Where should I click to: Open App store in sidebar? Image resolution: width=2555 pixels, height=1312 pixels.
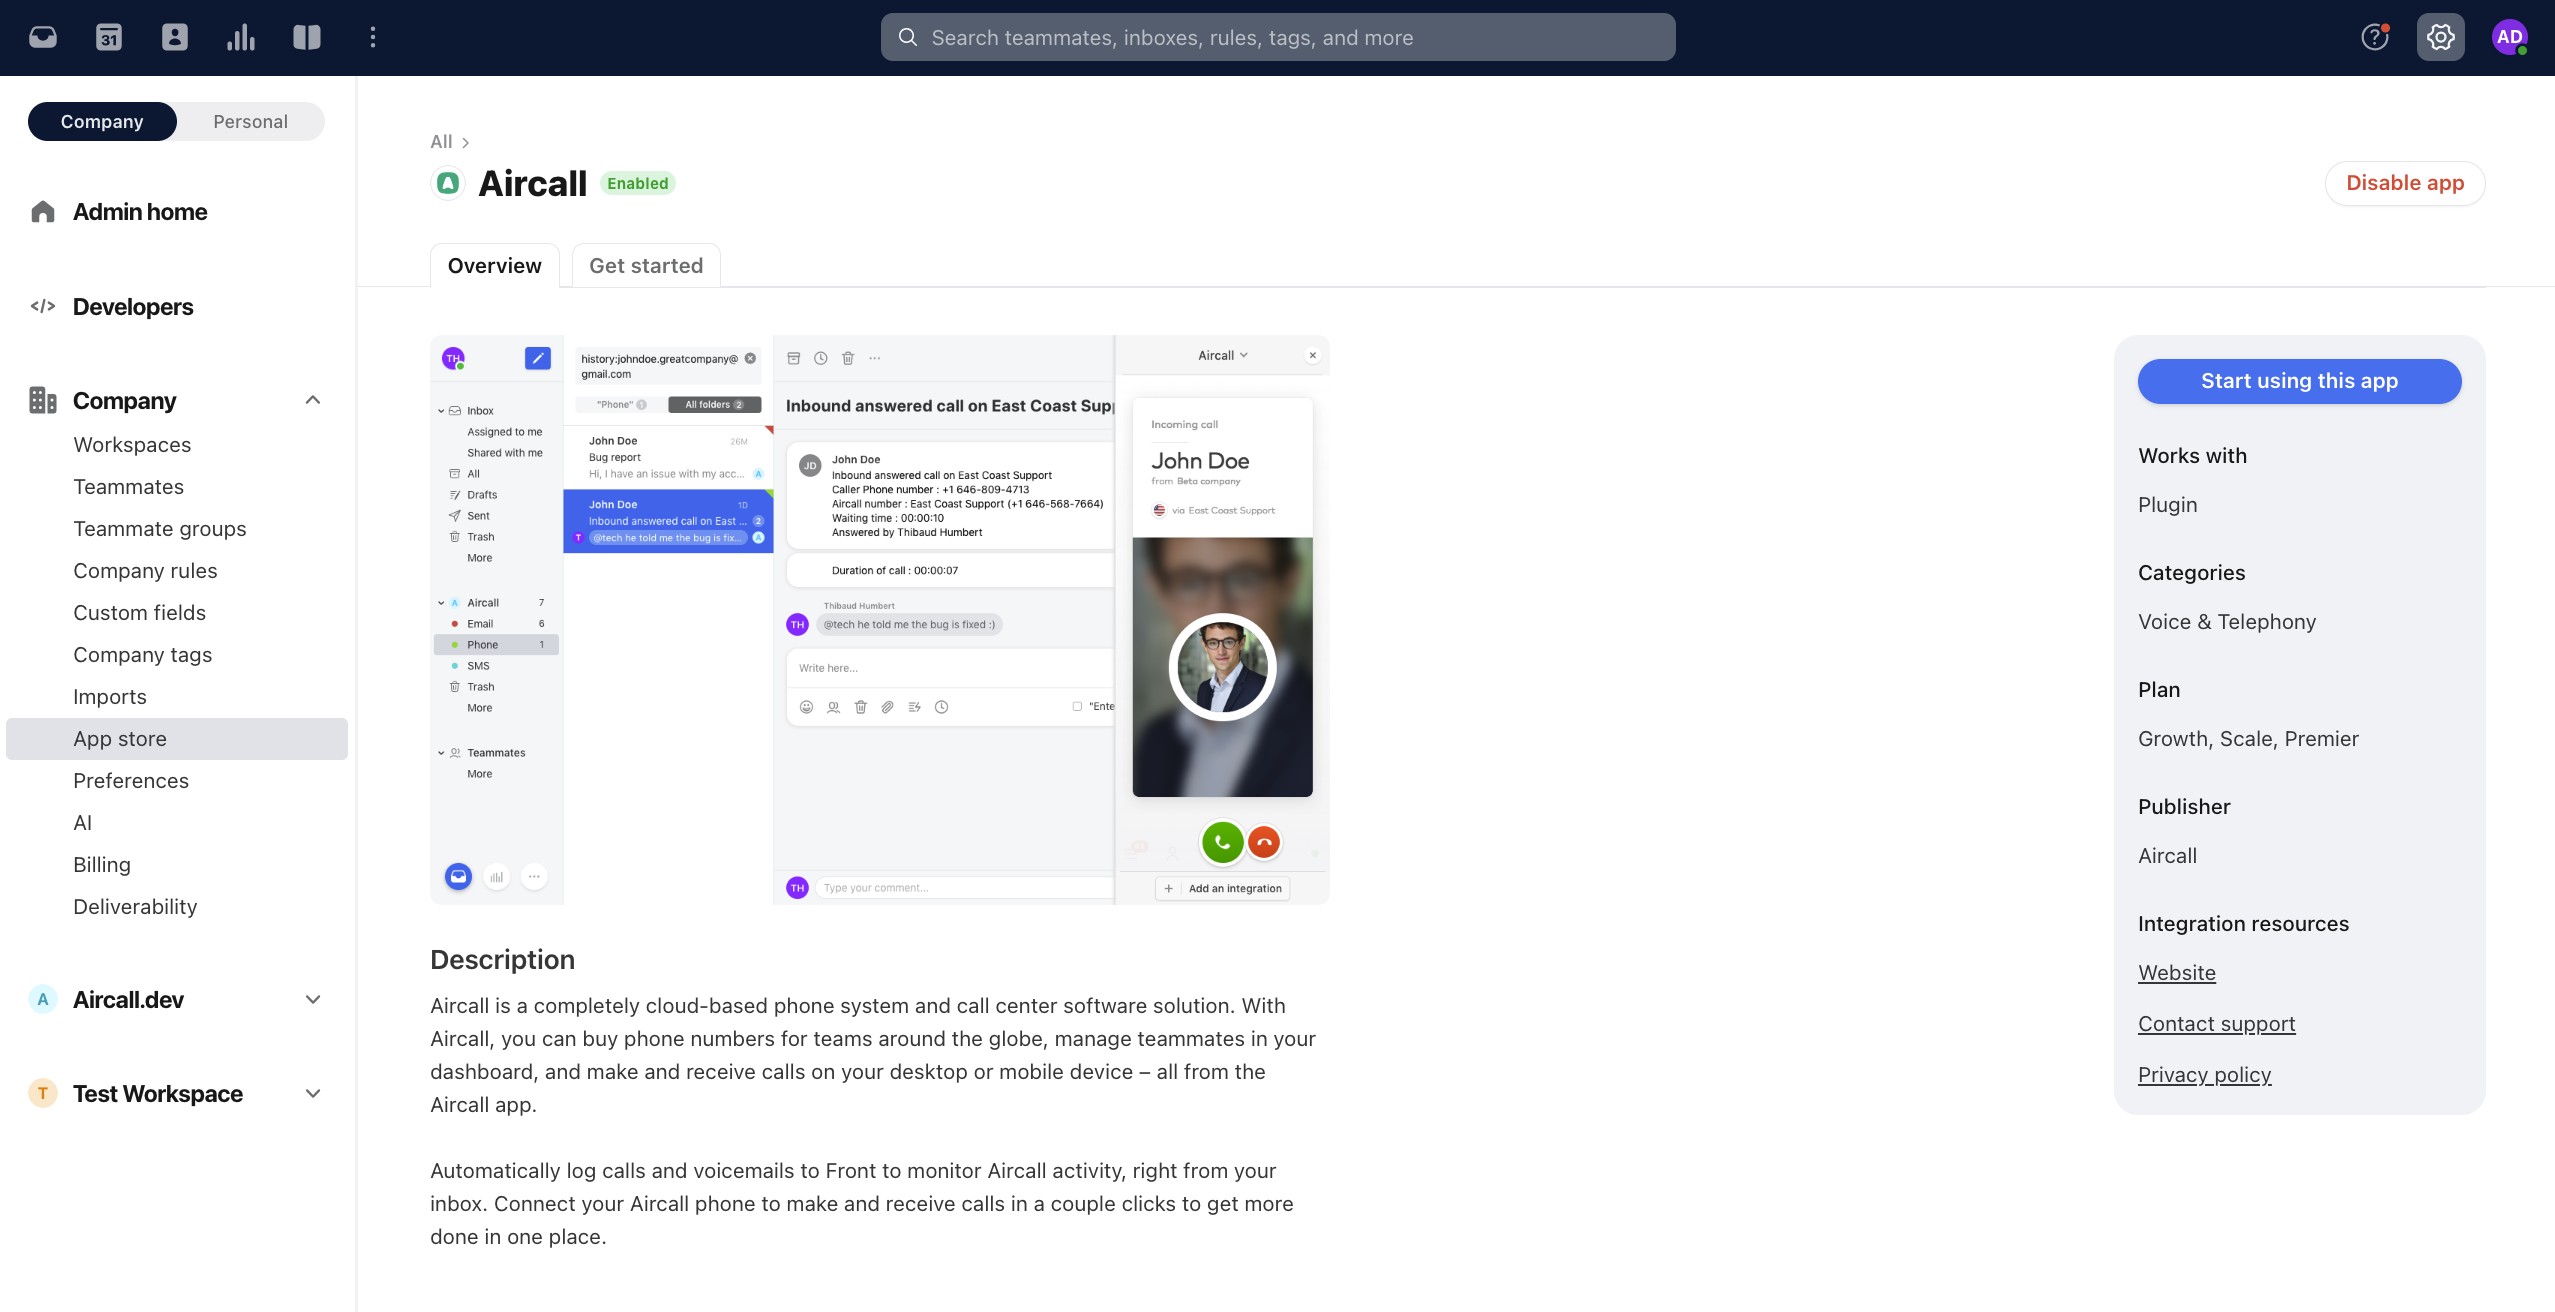pos(177,739)
